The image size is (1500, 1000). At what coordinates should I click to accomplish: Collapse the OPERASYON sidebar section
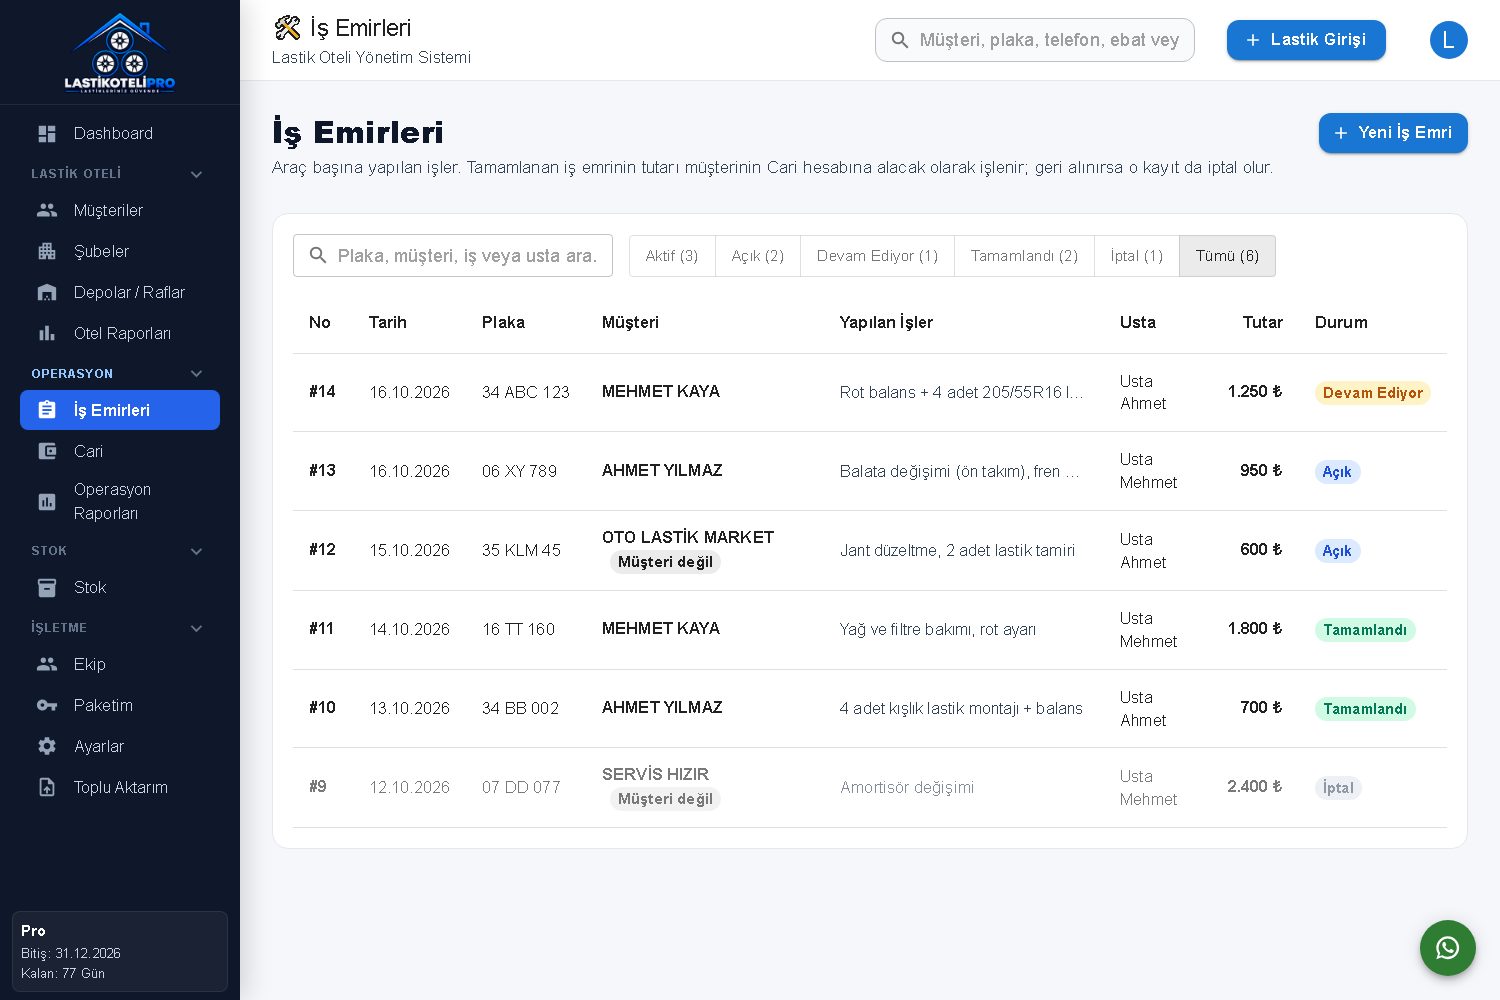196,374
